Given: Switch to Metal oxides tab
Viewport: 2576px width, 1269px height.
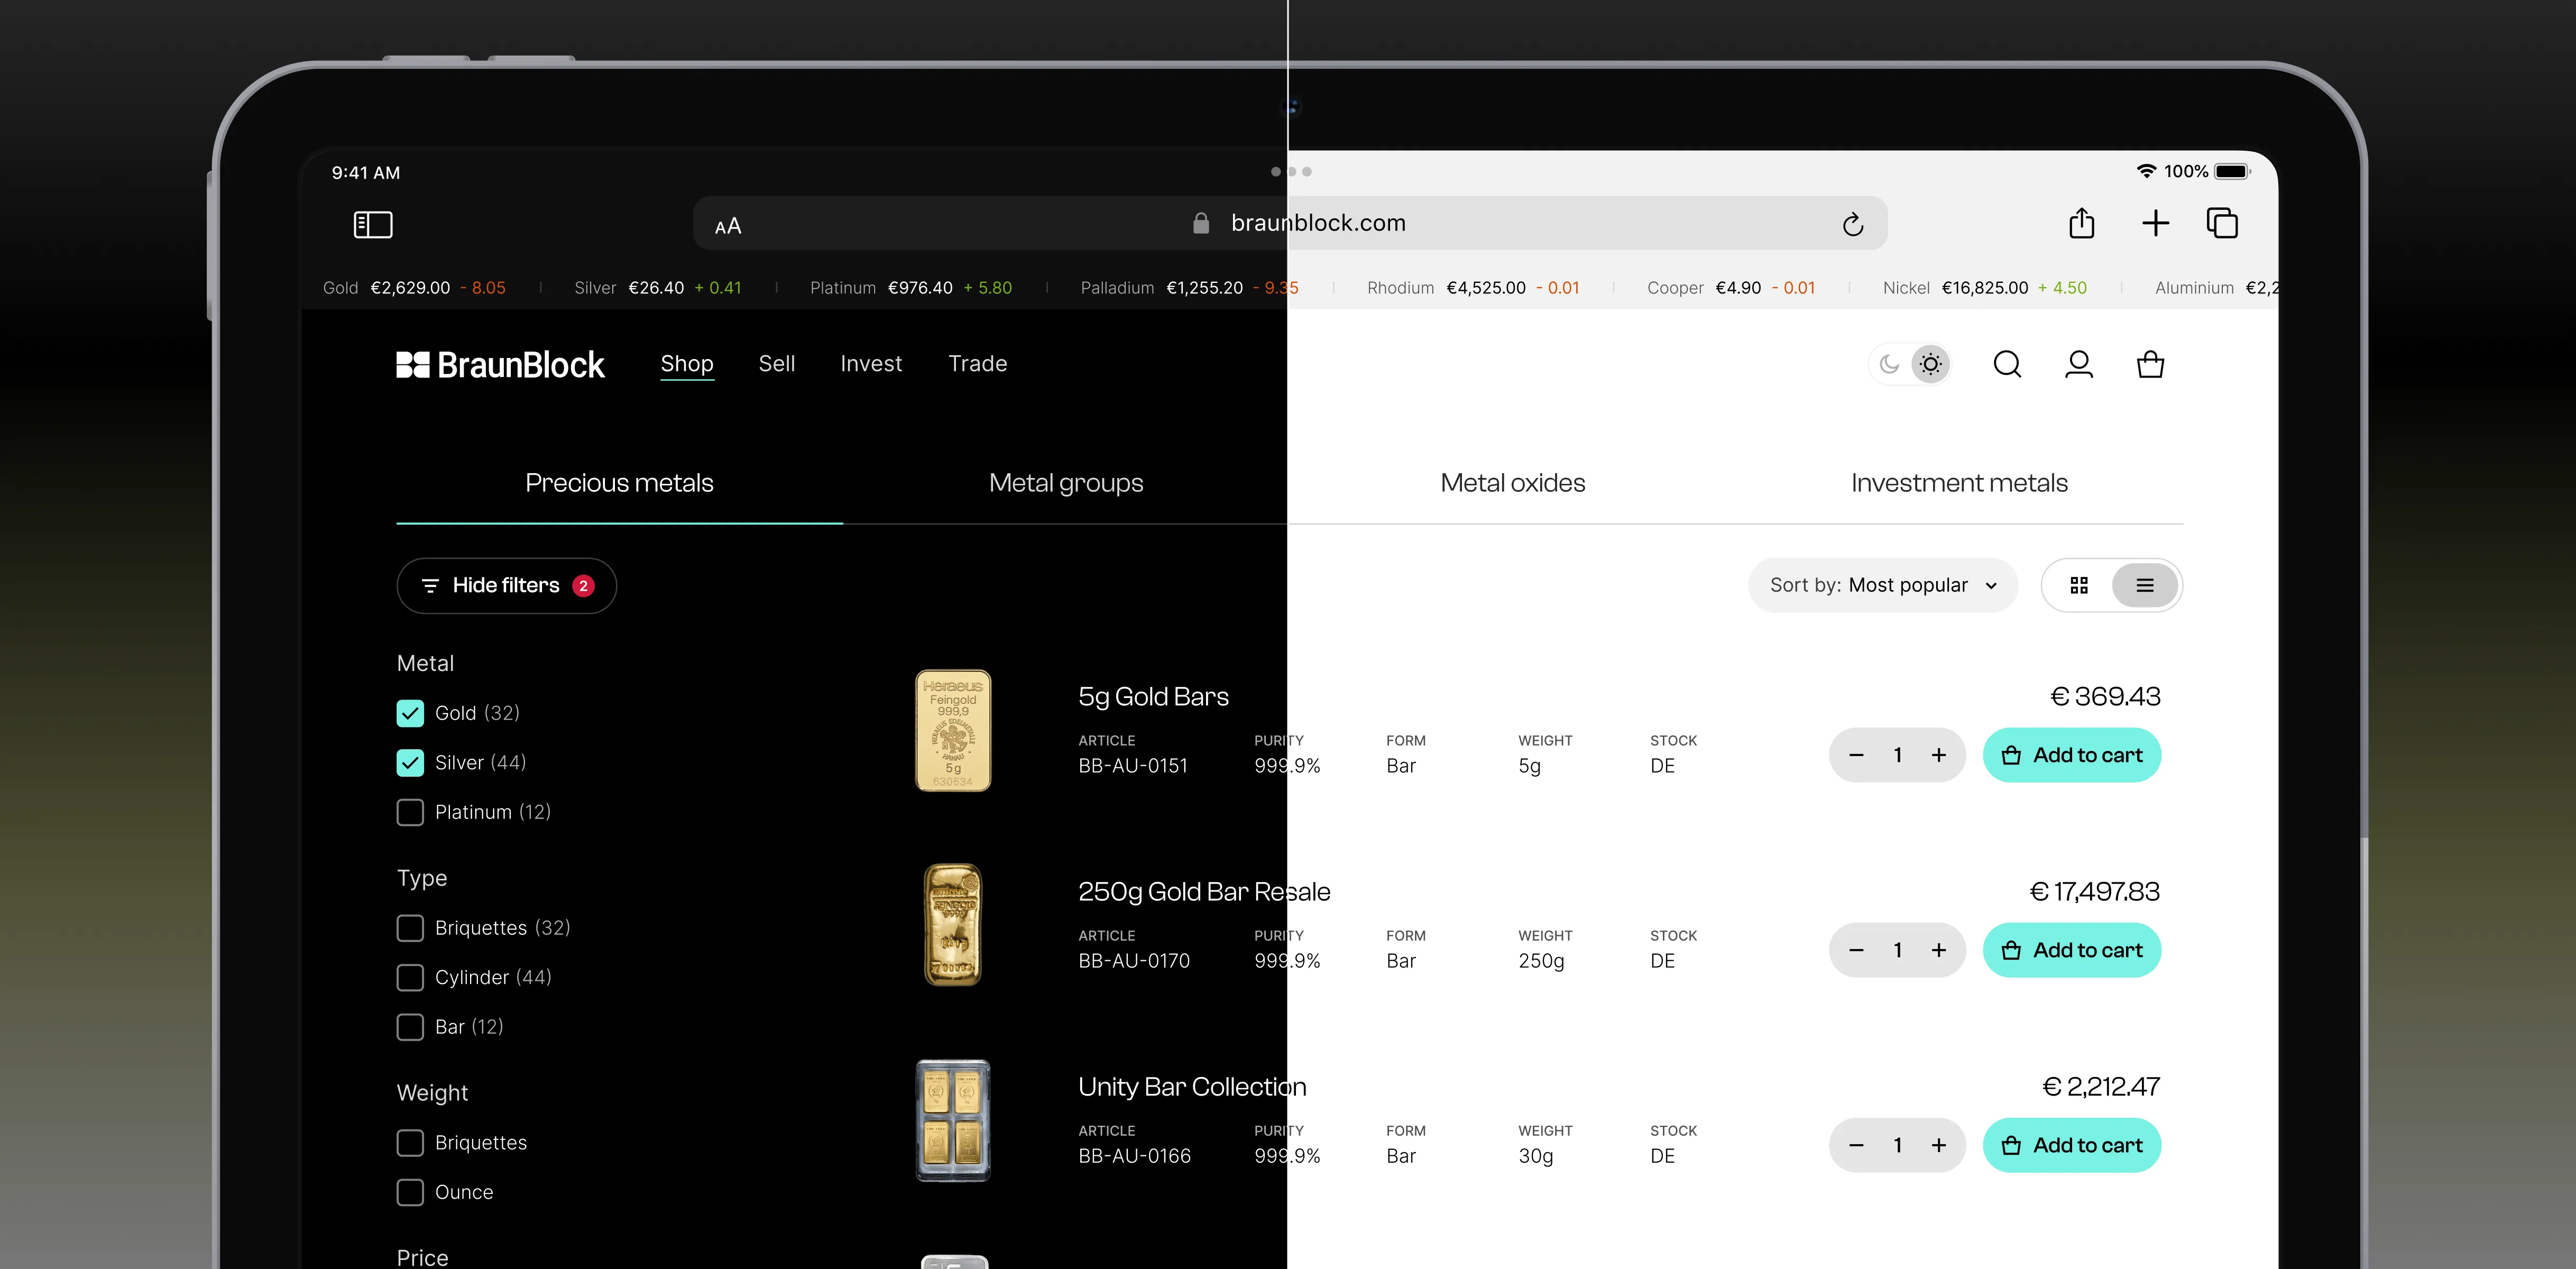Looking at the screenshot, I should tap(1512, 483).
